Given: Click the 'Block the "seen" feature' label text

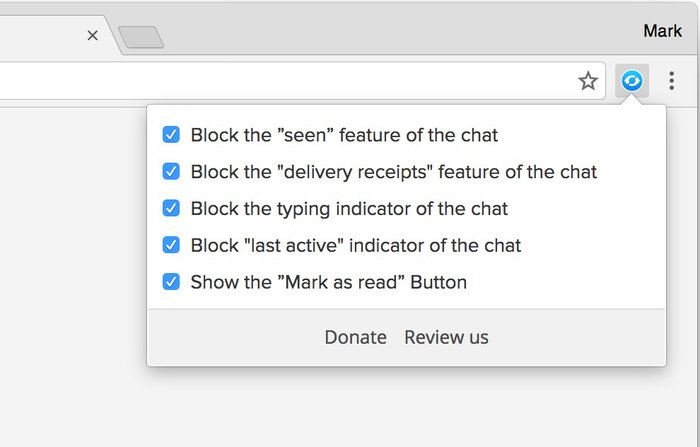Looking at the screenshot, I should [344, 135].
